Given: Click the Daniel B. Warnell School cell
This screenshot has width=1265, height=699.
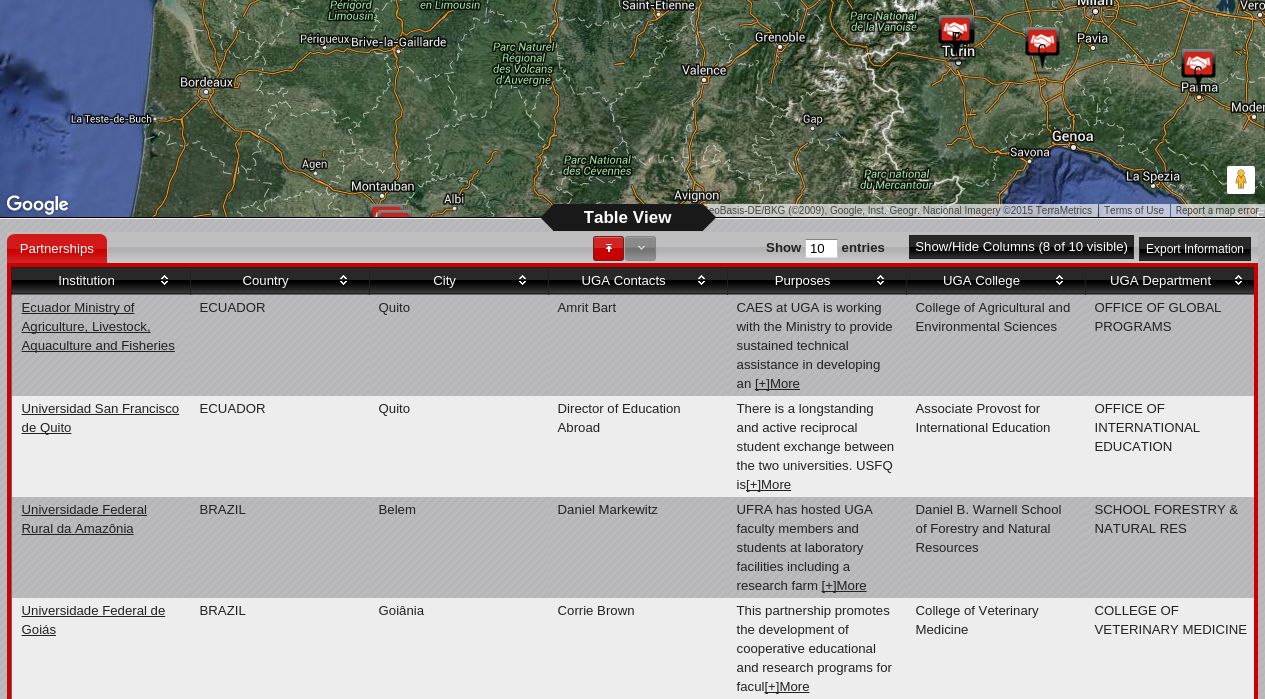Looking at the screenshot, I should tap(996, 547).
